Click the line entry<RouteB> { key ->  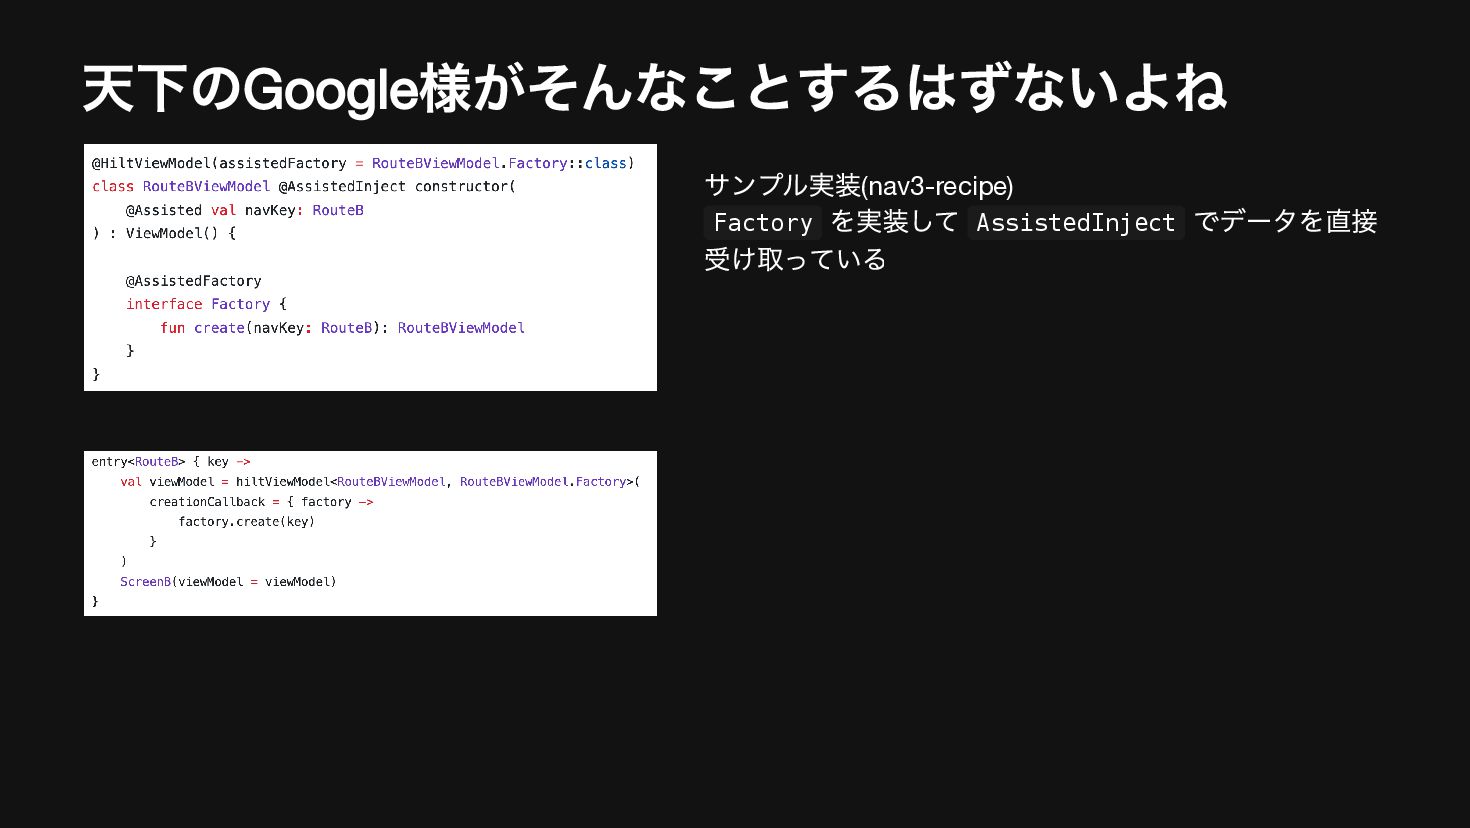click(171, 462)
